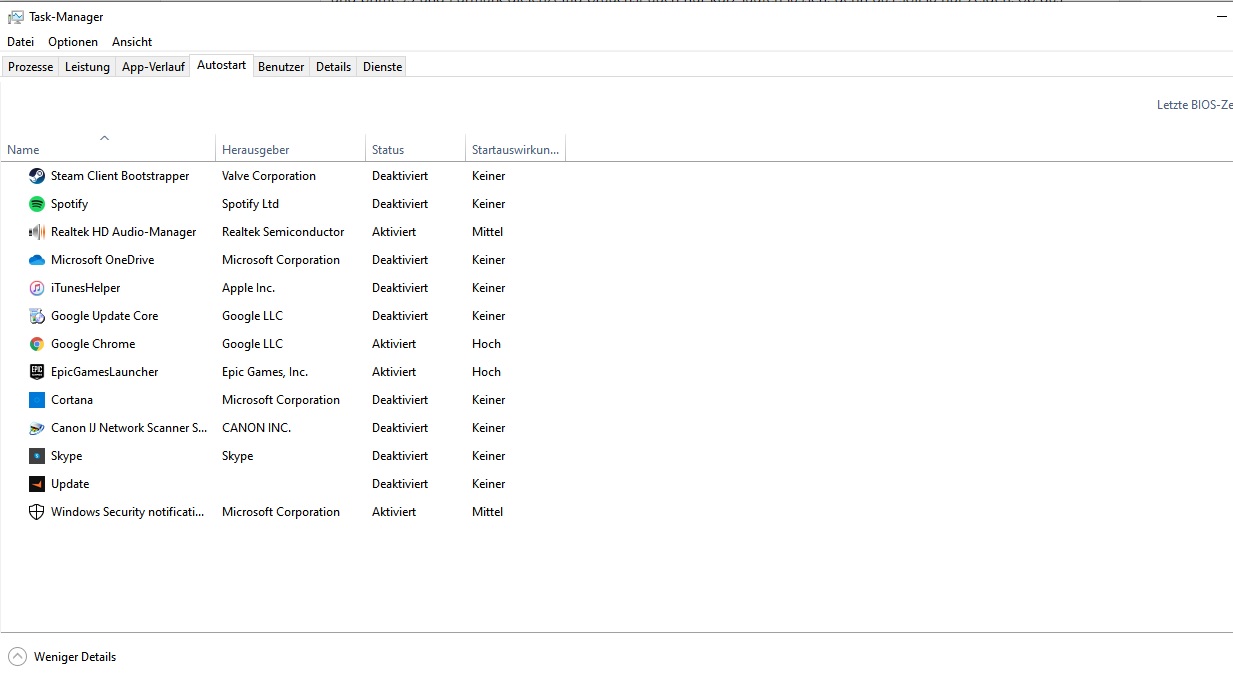Select the Microsoft OneDrive row name

[103, 260]
